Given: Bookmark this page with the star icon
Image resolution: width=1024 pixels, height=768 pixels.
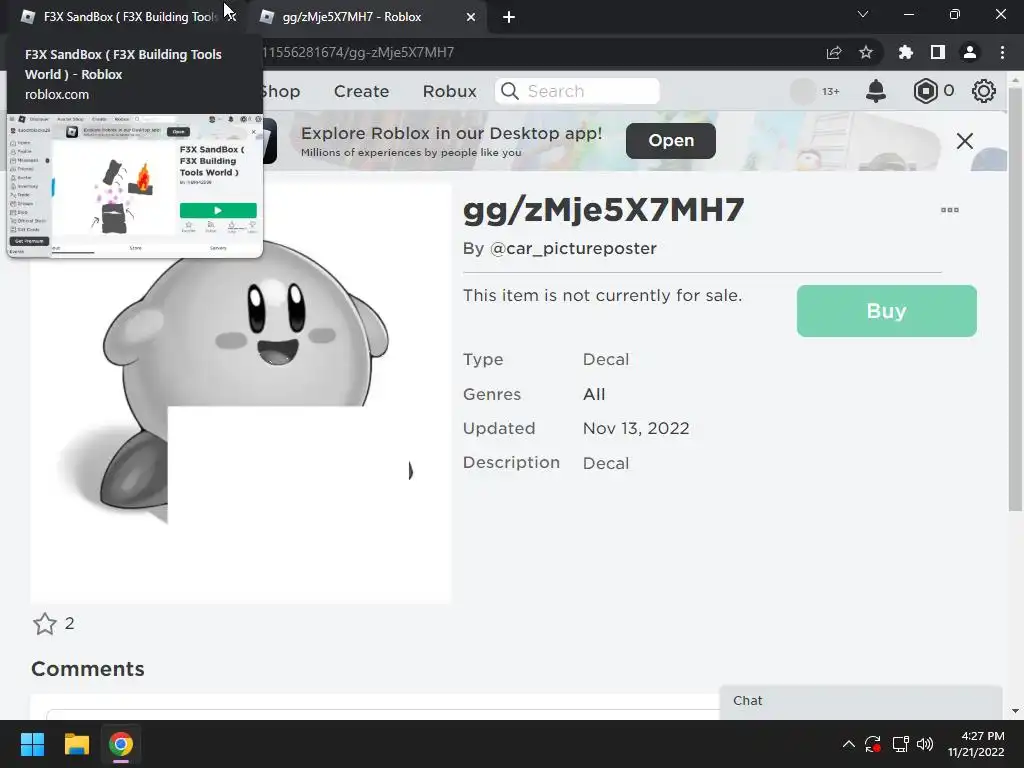Looking at the screenshot, I should click(x=866, y=52).
